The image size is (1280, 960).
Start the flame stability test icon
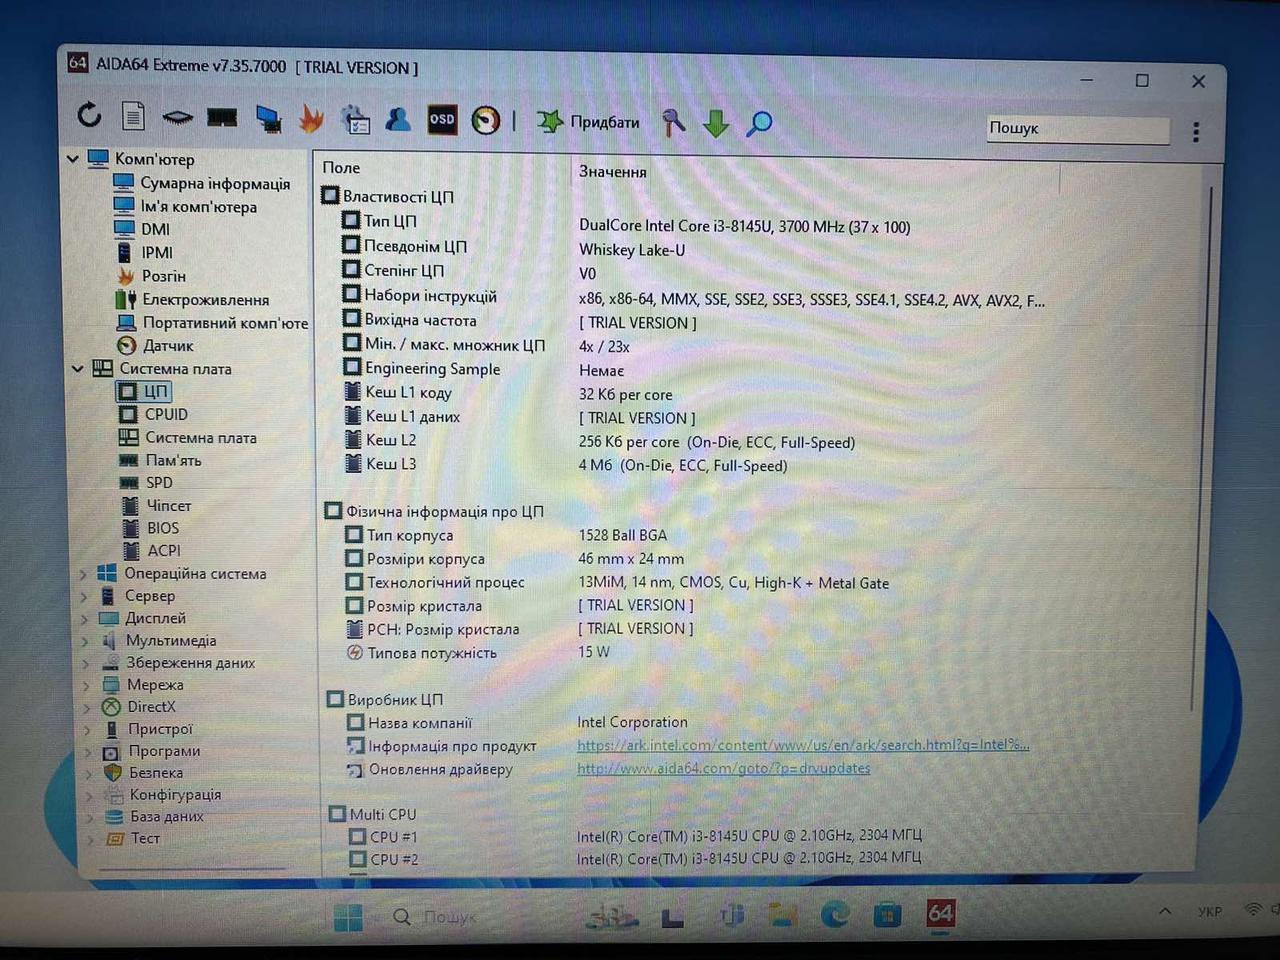311,119
